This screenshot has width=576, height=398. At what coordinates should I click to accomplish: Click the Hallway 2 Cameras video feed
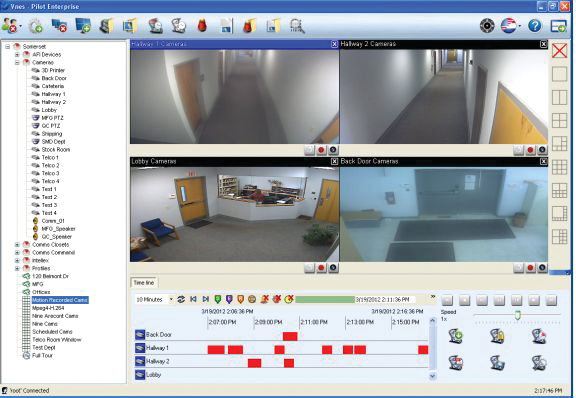(x=443, y=96)
